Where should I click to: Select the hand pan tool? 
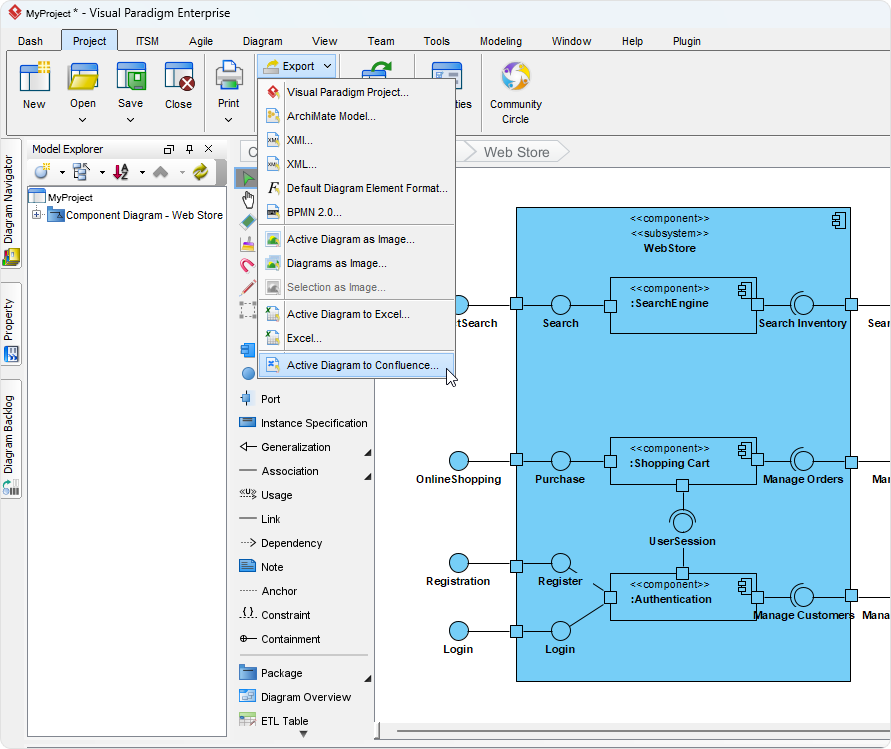tap(248, 200)
